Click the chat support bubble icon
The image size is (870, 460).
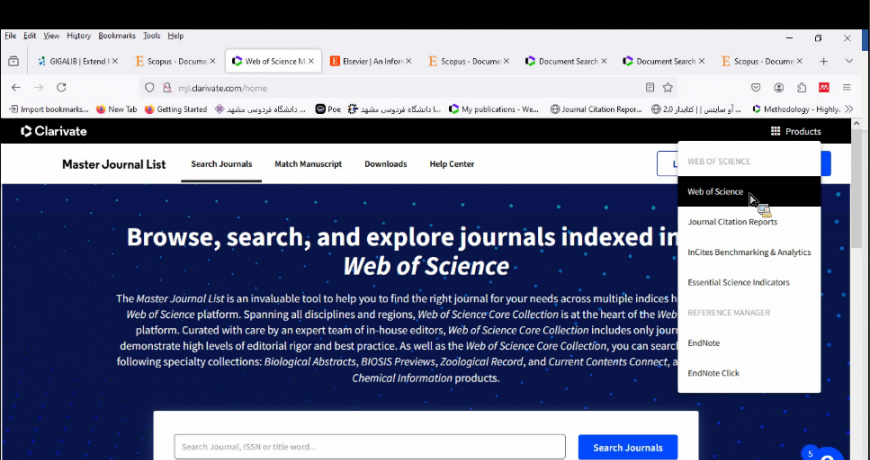click(x=827, y=454)
